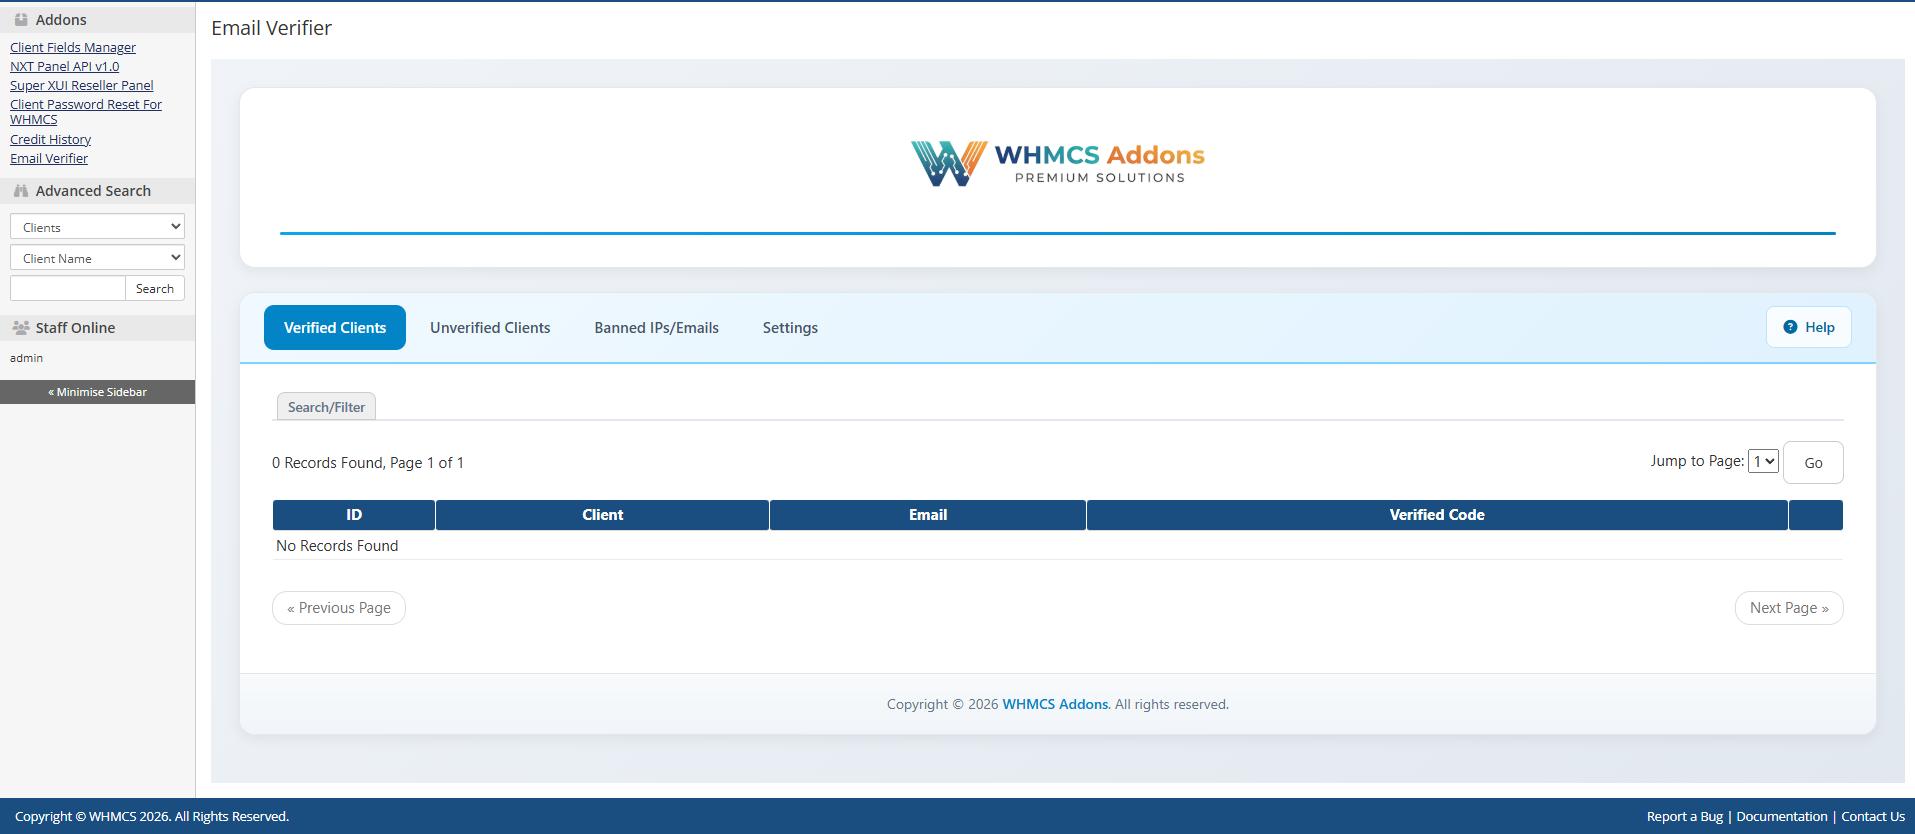Viewport: 1915px width, 834px height.
Task: Expand the Search/Filter tab
Action: (326, 407)
